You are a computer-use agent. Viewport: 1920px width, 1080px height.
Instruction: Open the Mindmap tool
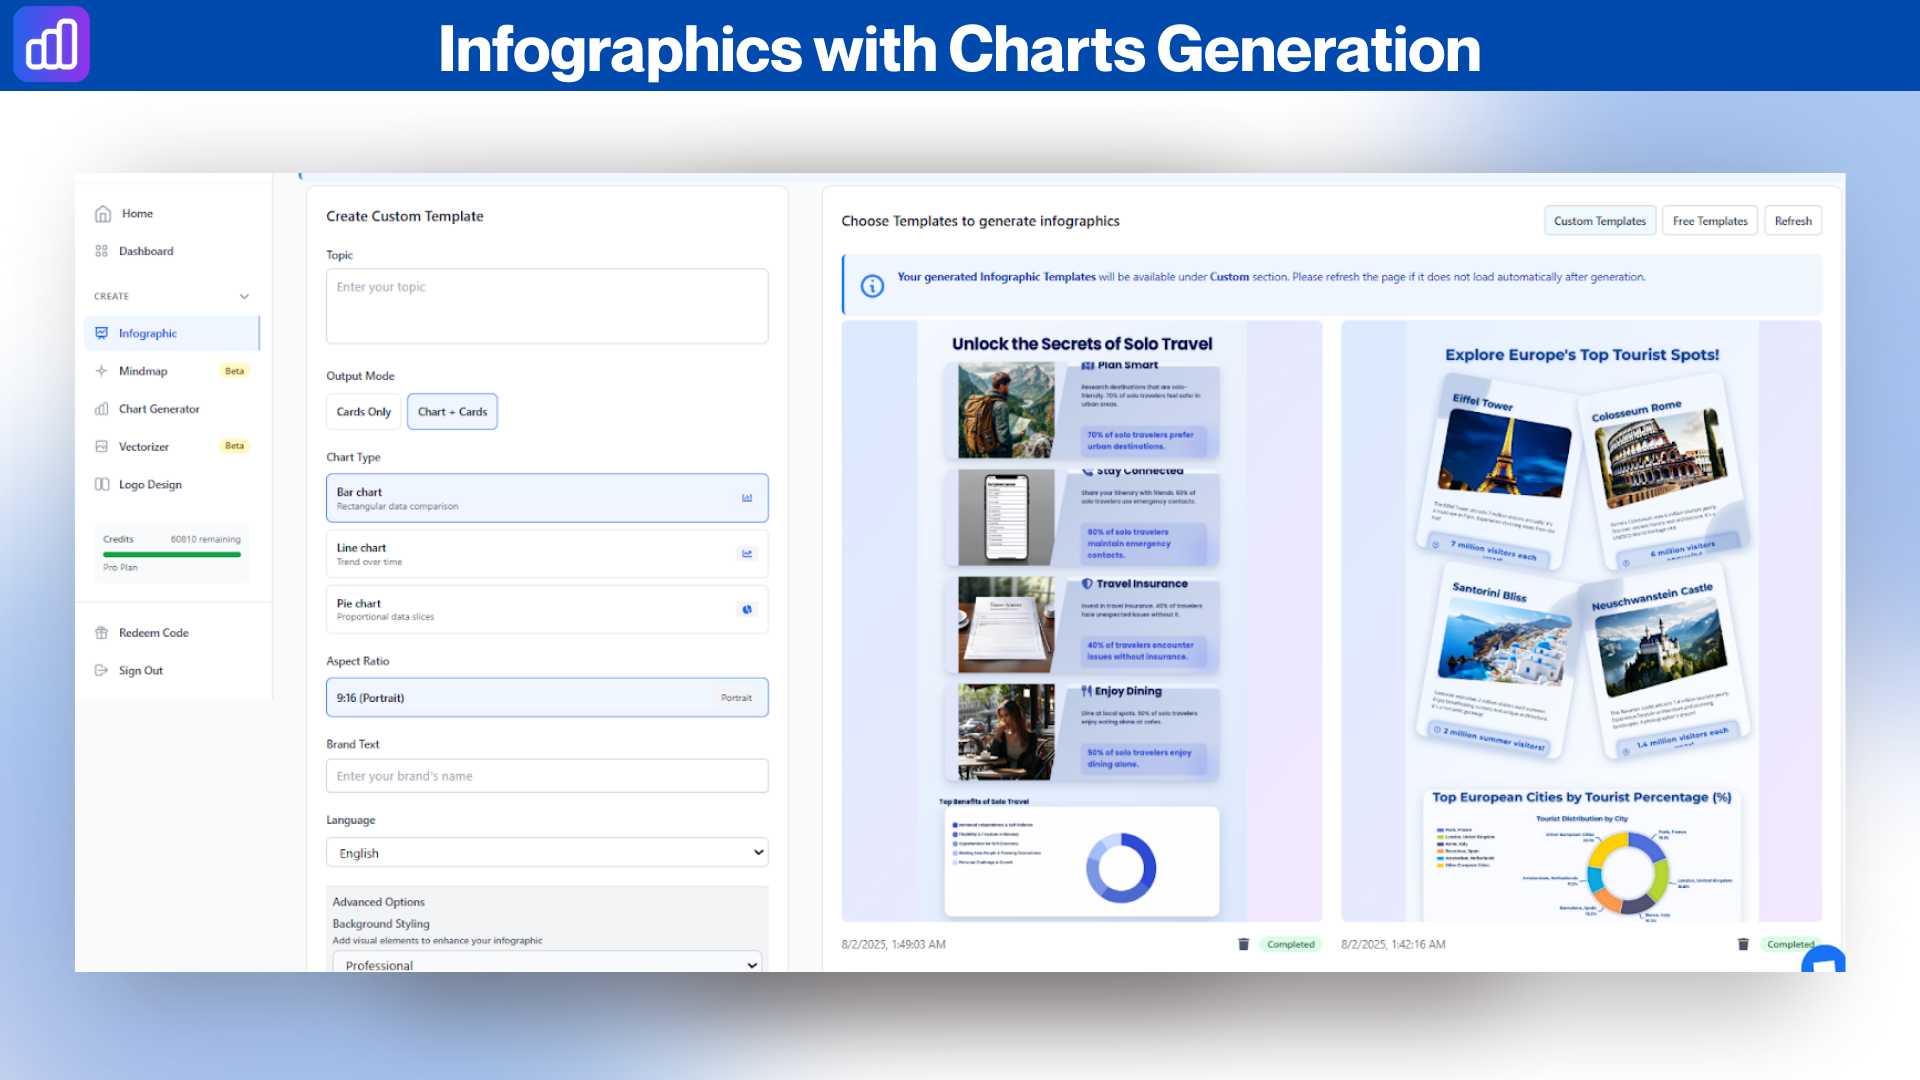(x=144, y=371)
